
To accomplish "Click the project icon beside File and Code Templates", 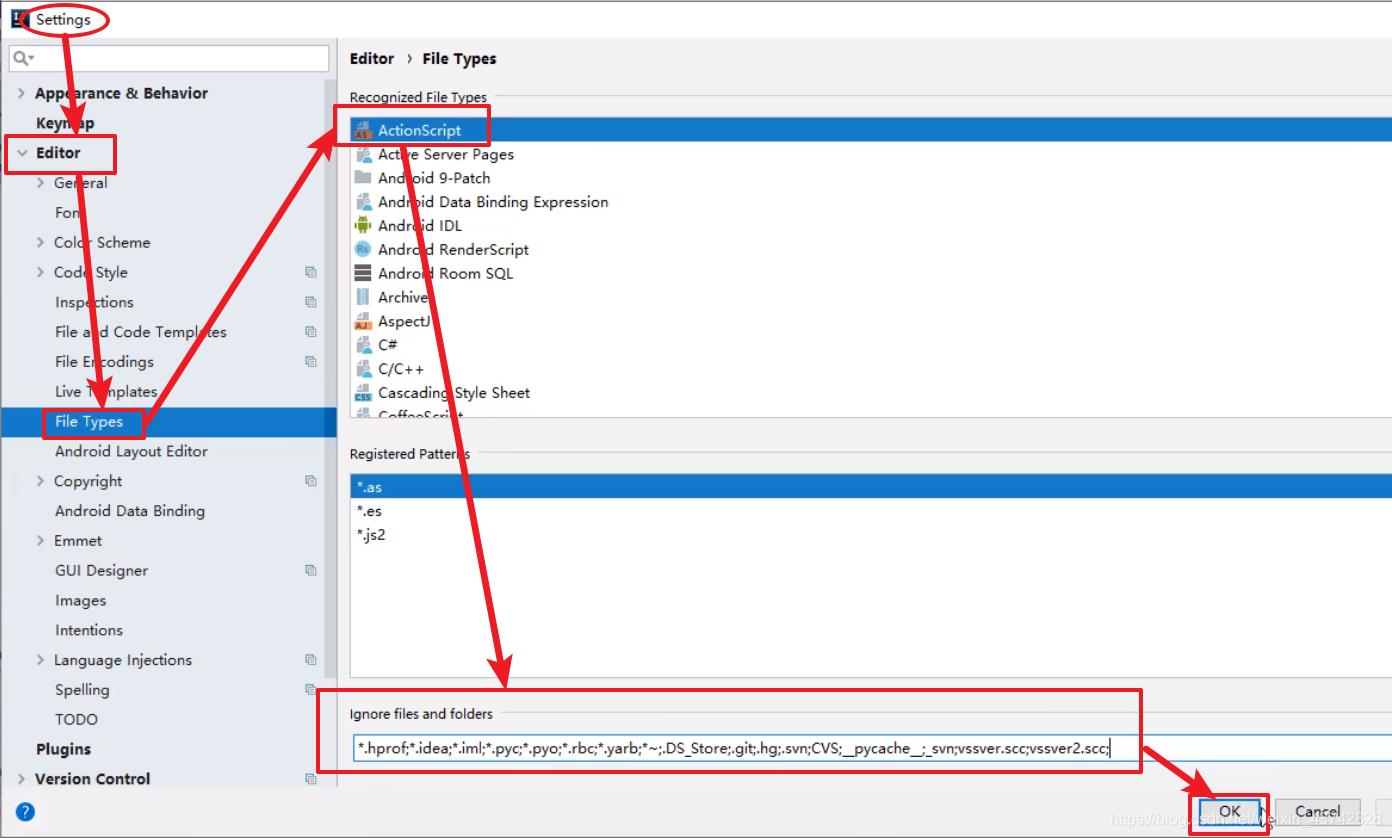I will [311, 332].
